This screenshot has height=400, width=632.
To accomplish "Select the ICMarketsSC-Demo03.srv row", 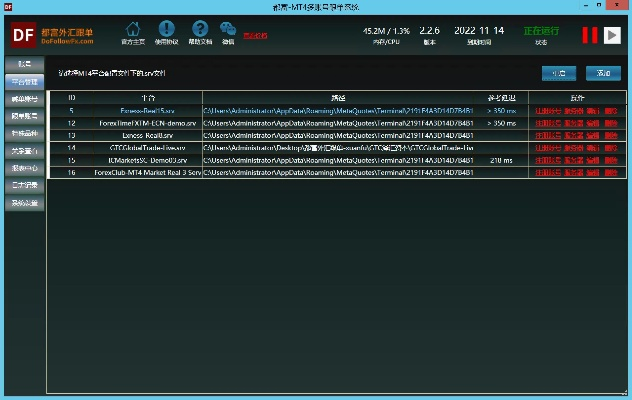I will tap(147, 160).
